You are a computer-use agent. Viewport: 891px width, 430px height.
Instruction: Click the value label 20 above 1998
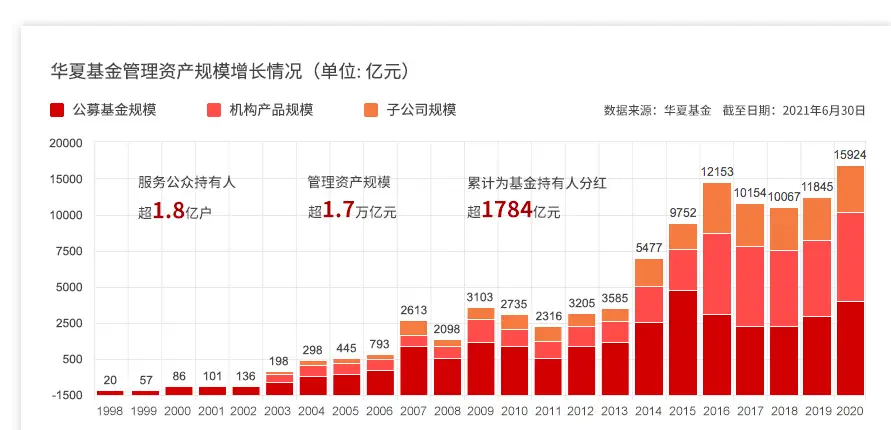pyautogui.click(x=110, y=379)
